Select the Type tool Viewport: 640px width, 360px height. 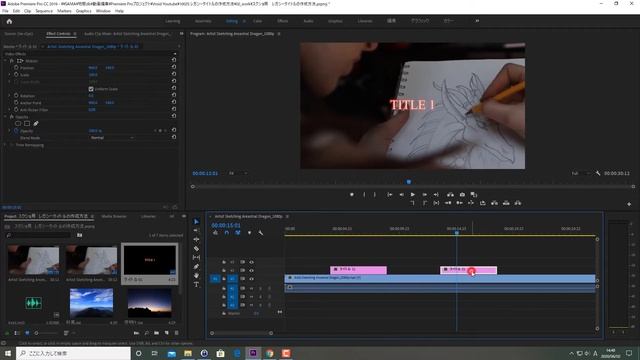[196, 284]
